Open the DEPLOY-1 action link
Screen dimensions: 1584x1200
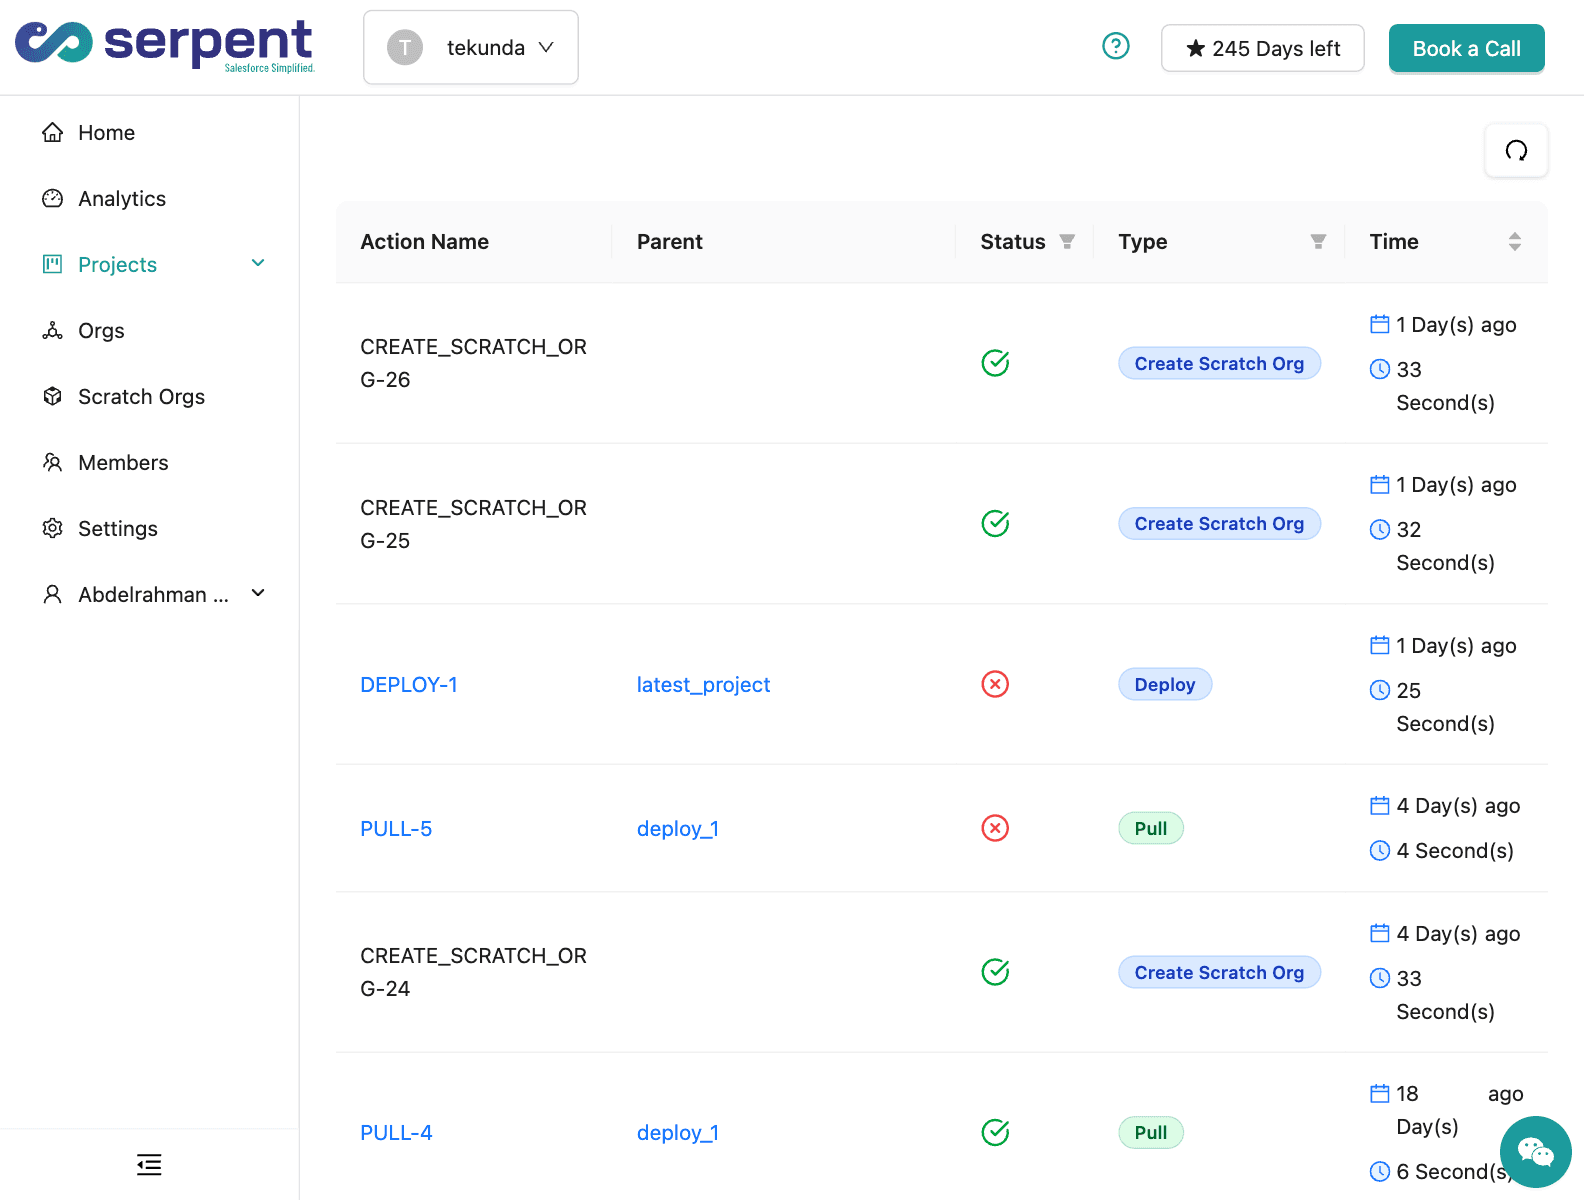click(409, 685)
